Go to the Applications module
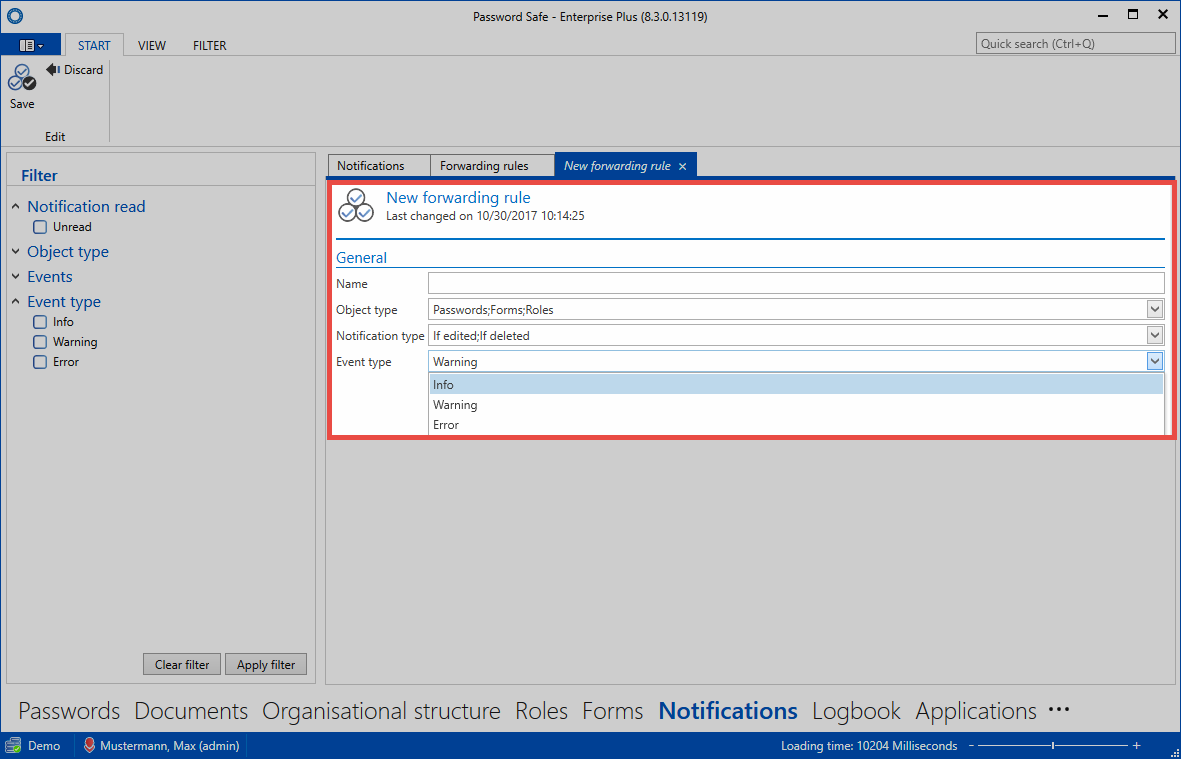 tap(976, 710)
